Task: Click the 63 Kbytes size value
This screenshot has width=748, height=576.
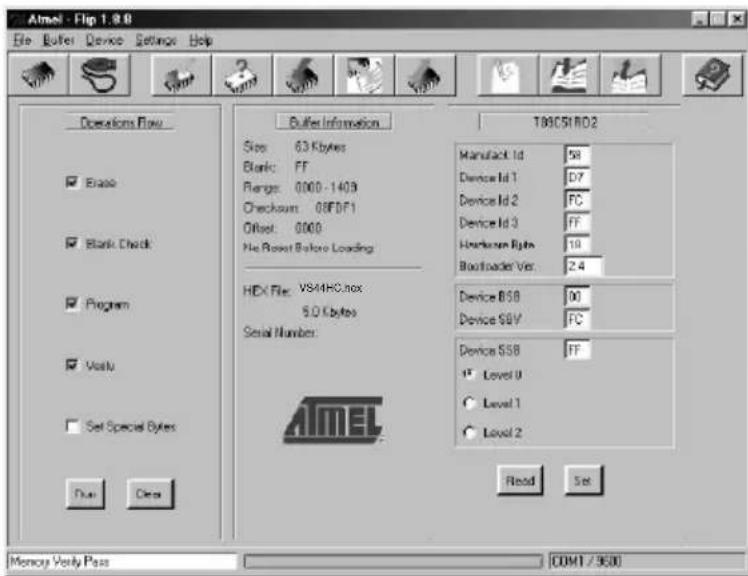Action: (320, 147)
